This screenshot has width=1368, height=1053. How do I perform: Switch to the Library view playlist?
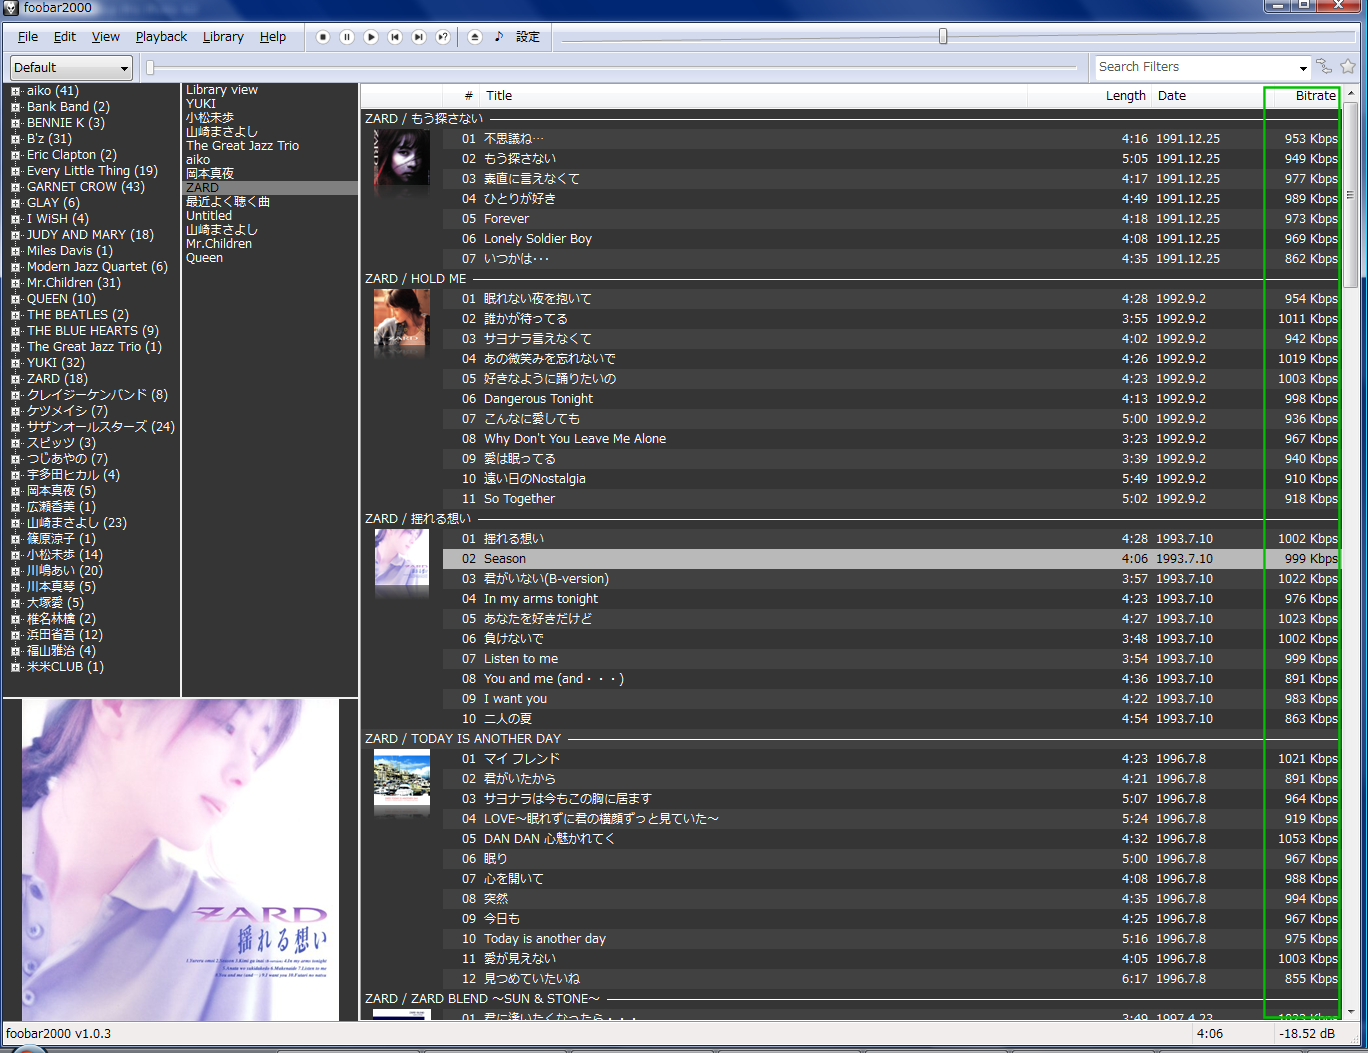(222, 90)
